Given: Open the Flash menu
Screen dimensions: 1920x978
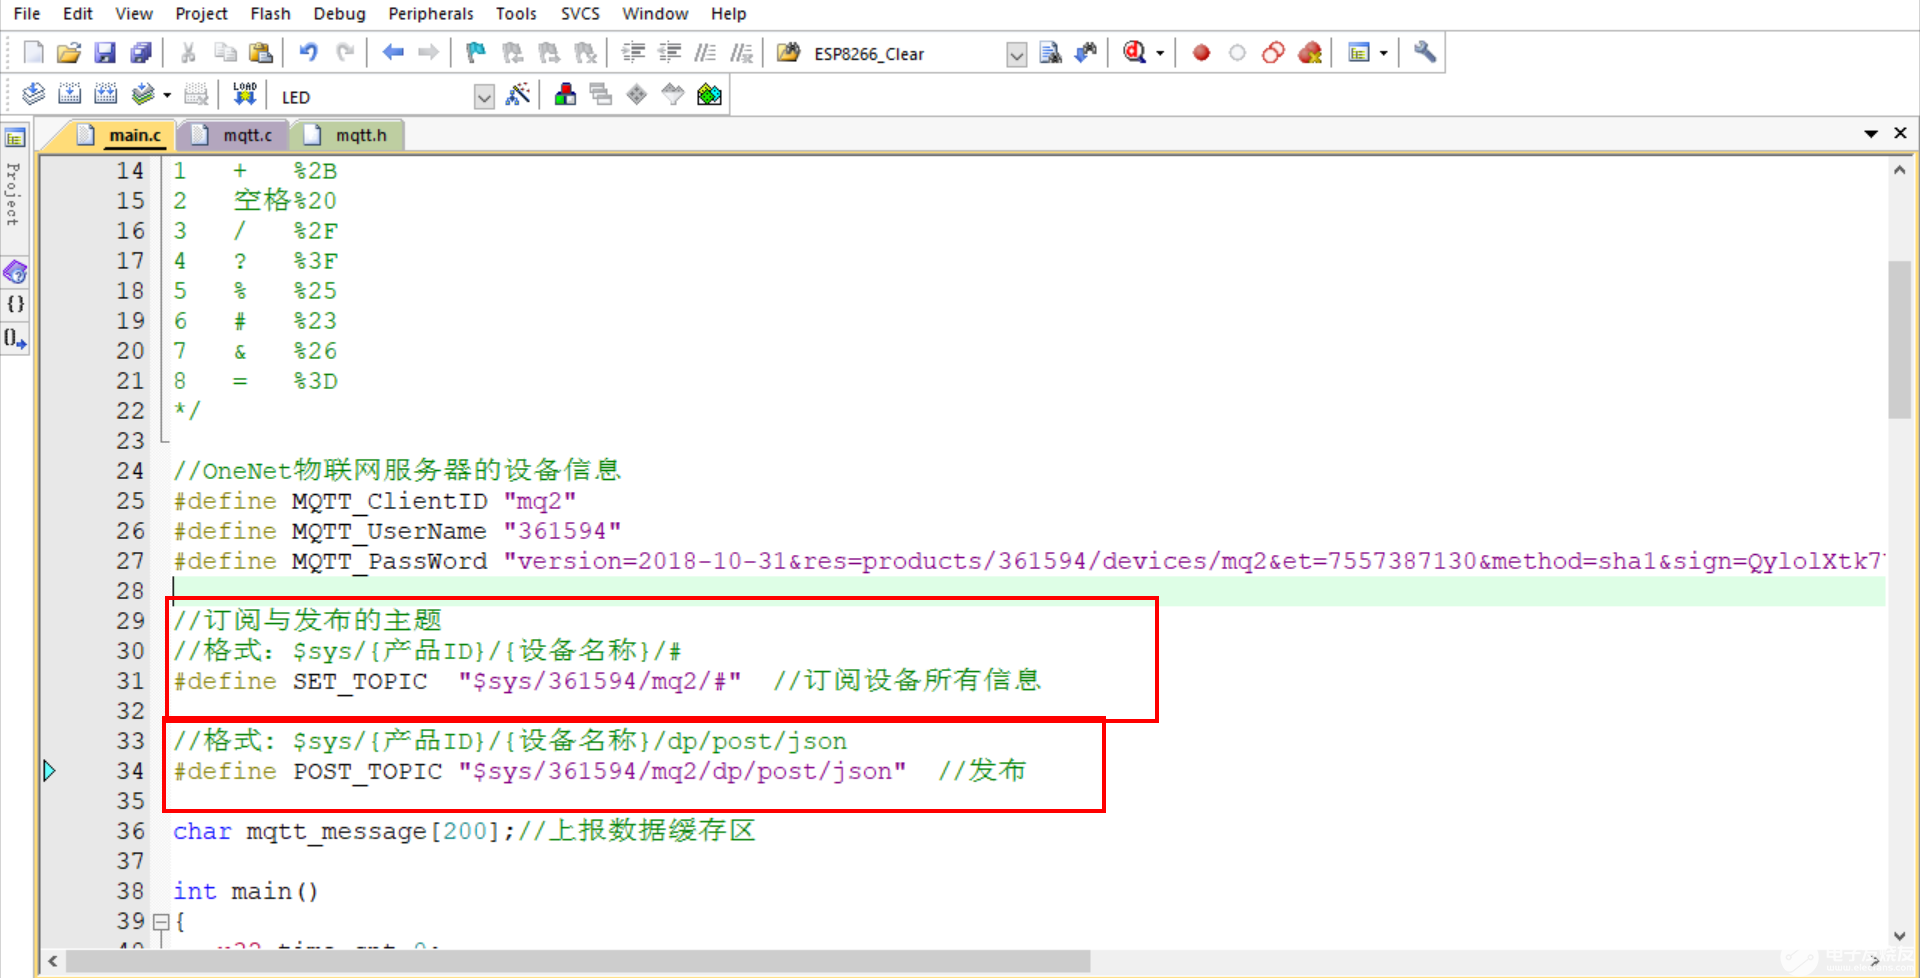Looking at the screenshot, I should (270, 14).
